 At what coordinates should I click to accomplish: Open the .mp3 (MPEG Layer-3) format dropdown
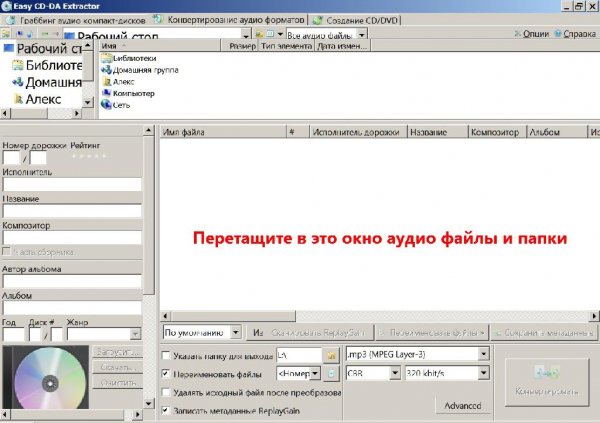click(x=484, y=354)
